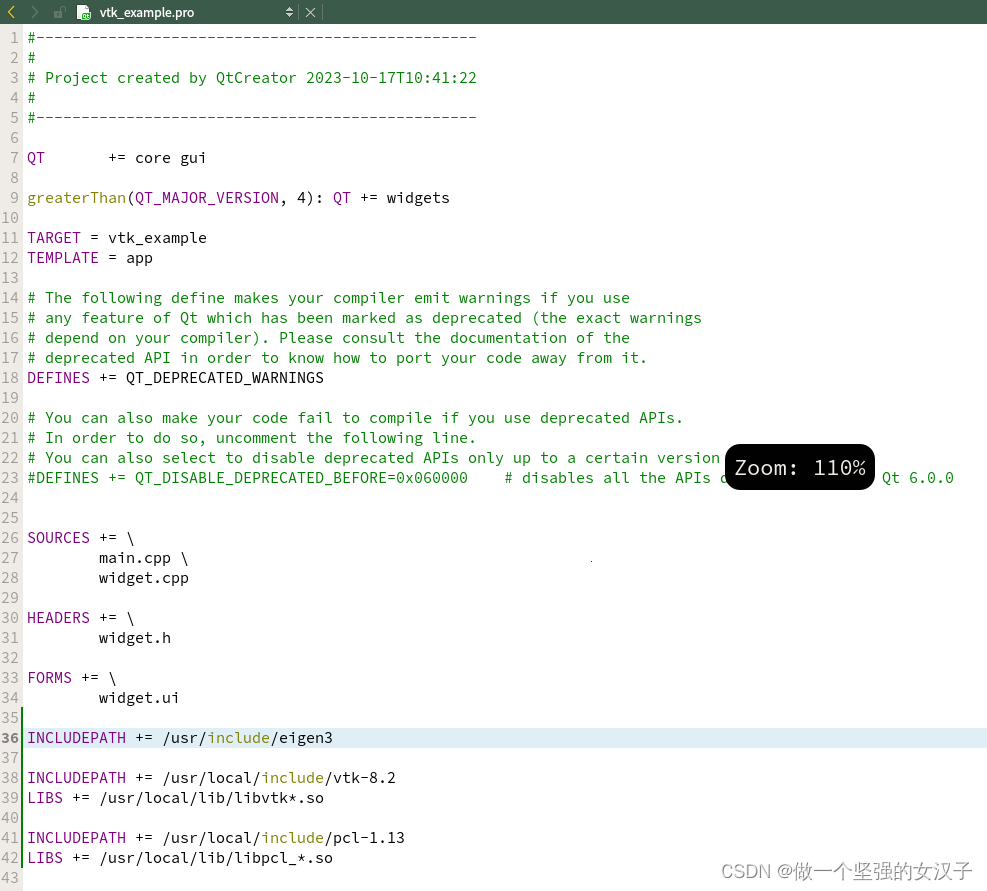This screenshot has width=987, height=891.
Task: Click the SOURCES keyword on line 26
Action: click(57, 537)
